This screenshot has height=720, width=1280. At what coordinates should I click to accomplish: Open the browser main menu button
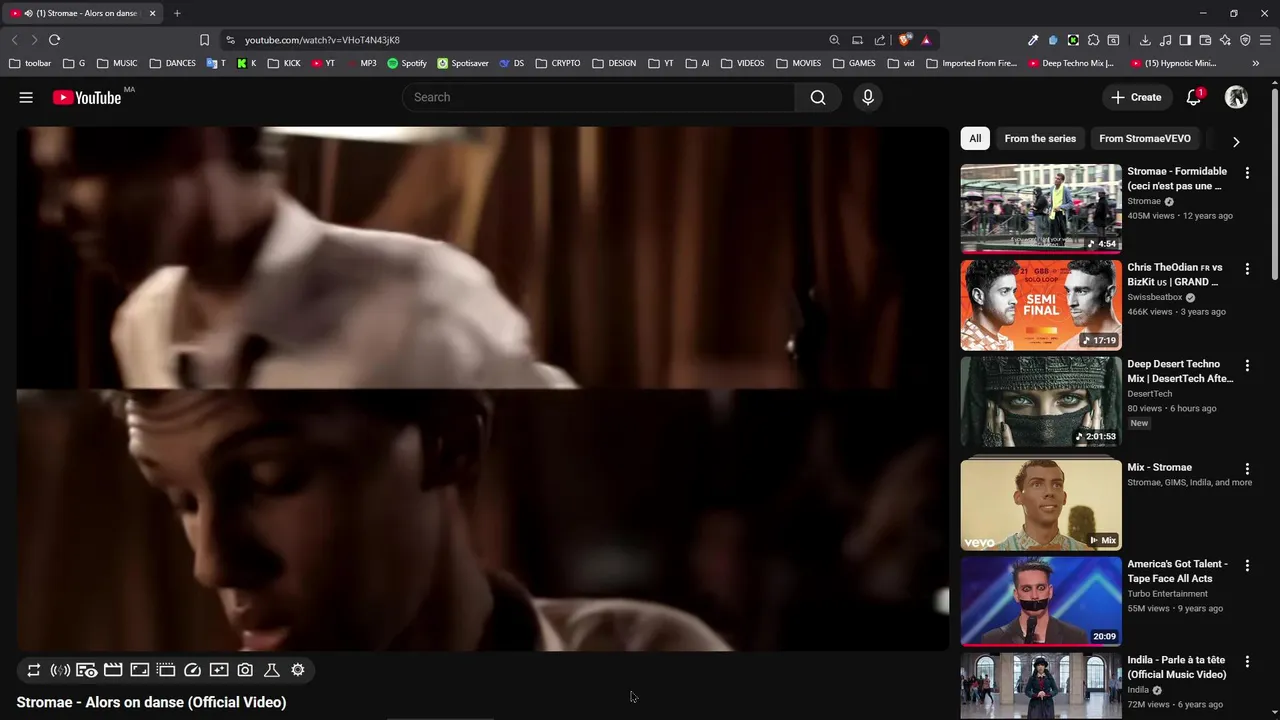pyautogui.click(x=1265, y=40)
